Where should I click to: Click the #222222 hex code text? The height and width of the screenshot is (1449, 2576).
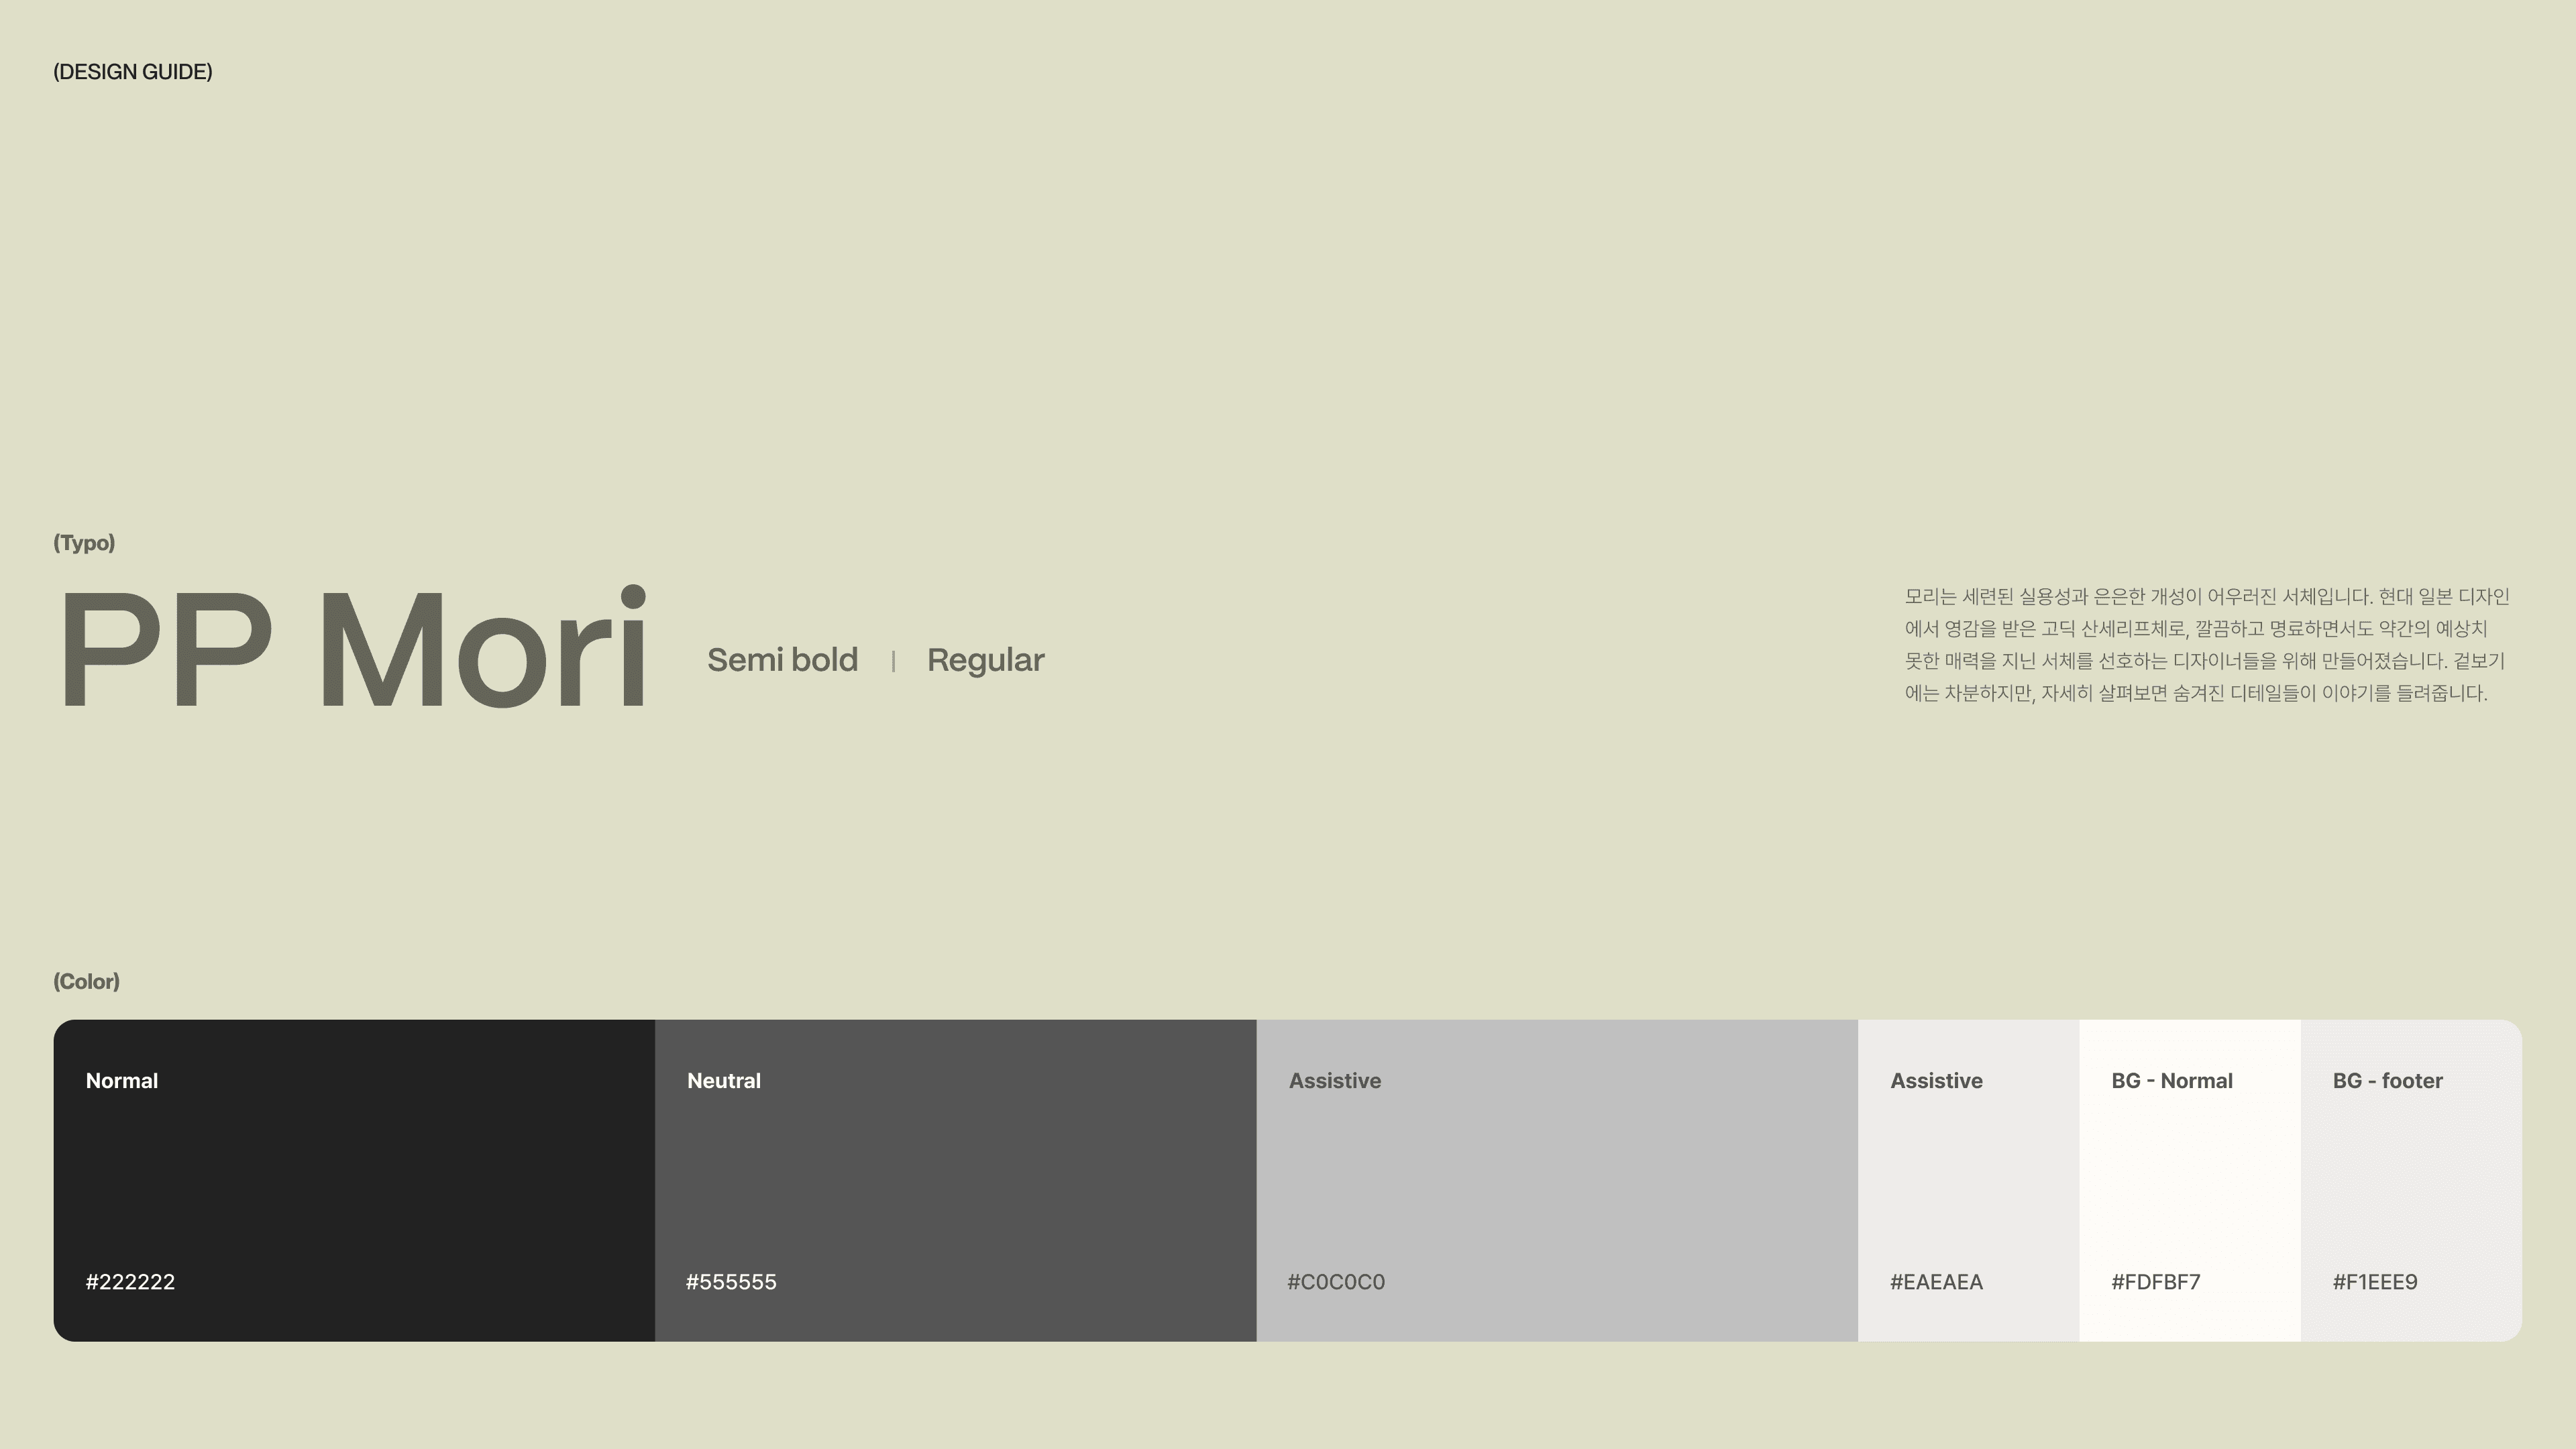point(130,1282)
